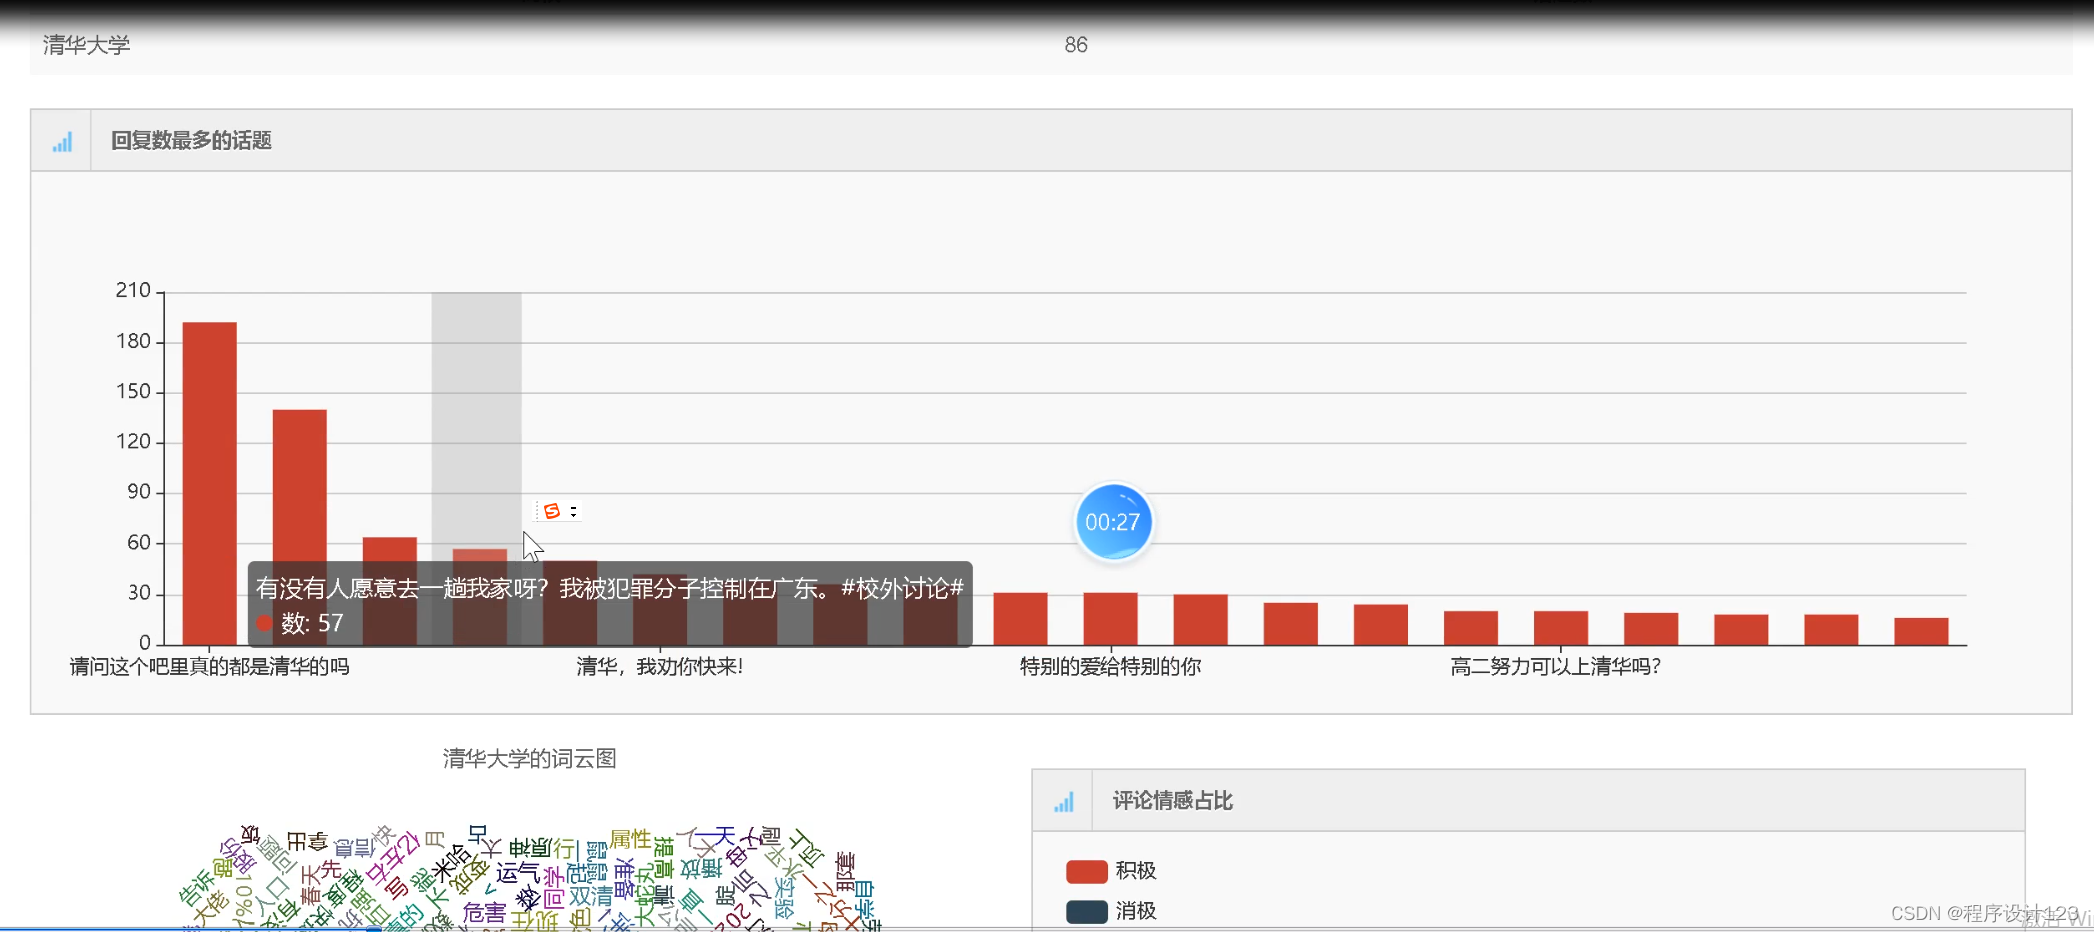Screen dimensions: 2094x932
Task: Click the word cloud image
Action: coord(530,877)
